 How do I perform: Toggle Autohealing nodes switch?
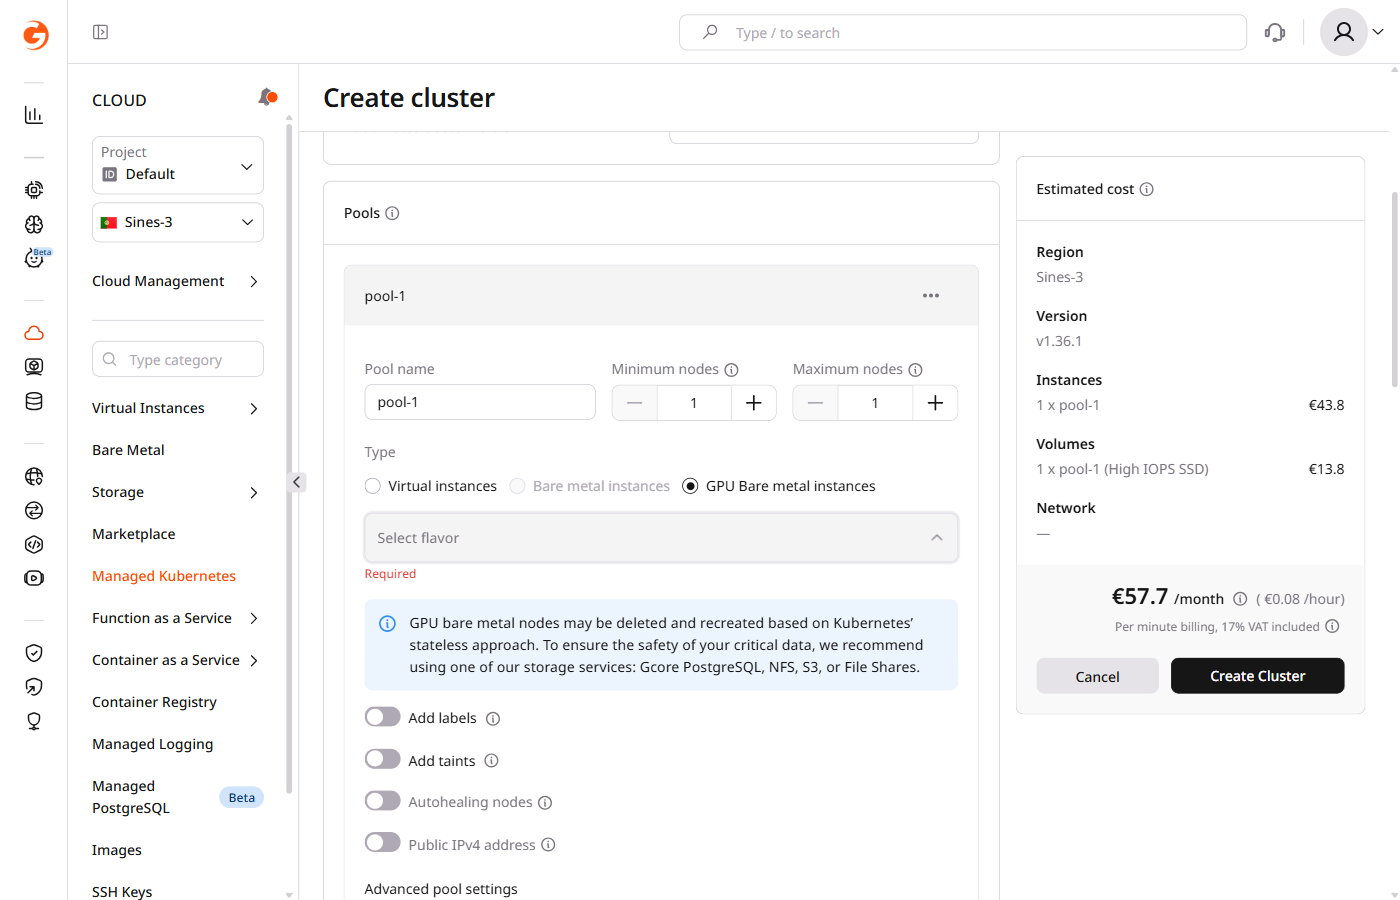(x=382, y=801)
